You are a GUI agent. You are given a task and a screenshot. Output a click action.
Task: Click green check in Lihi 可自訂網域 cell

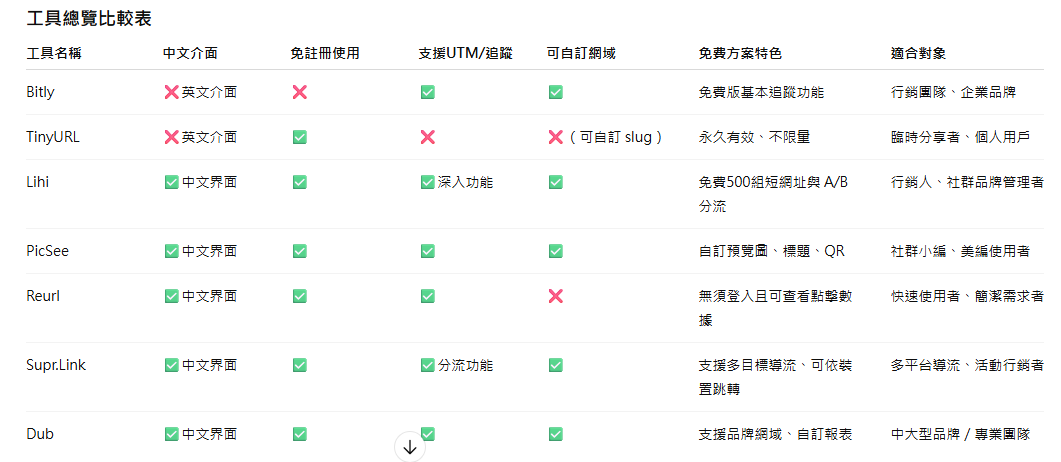[x=556, y=182]
